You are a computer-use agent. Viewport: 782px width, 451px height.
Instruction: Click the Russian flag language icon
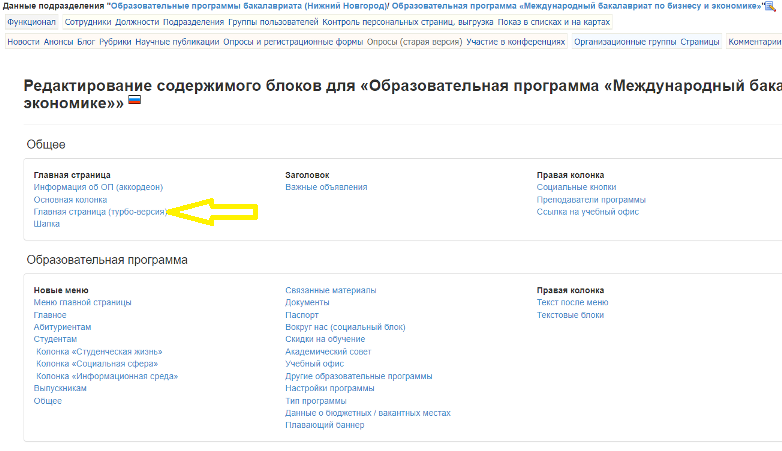coord(135,100)
